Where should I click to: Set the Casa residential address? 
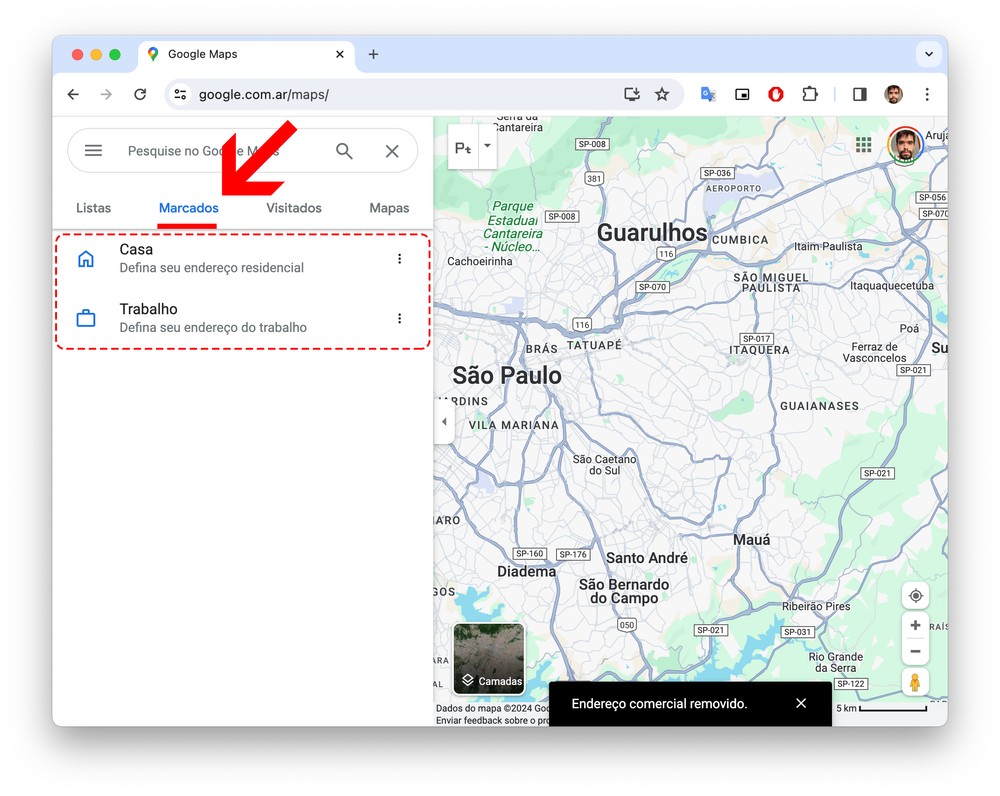pyautogui.click(x=210, y=258)
